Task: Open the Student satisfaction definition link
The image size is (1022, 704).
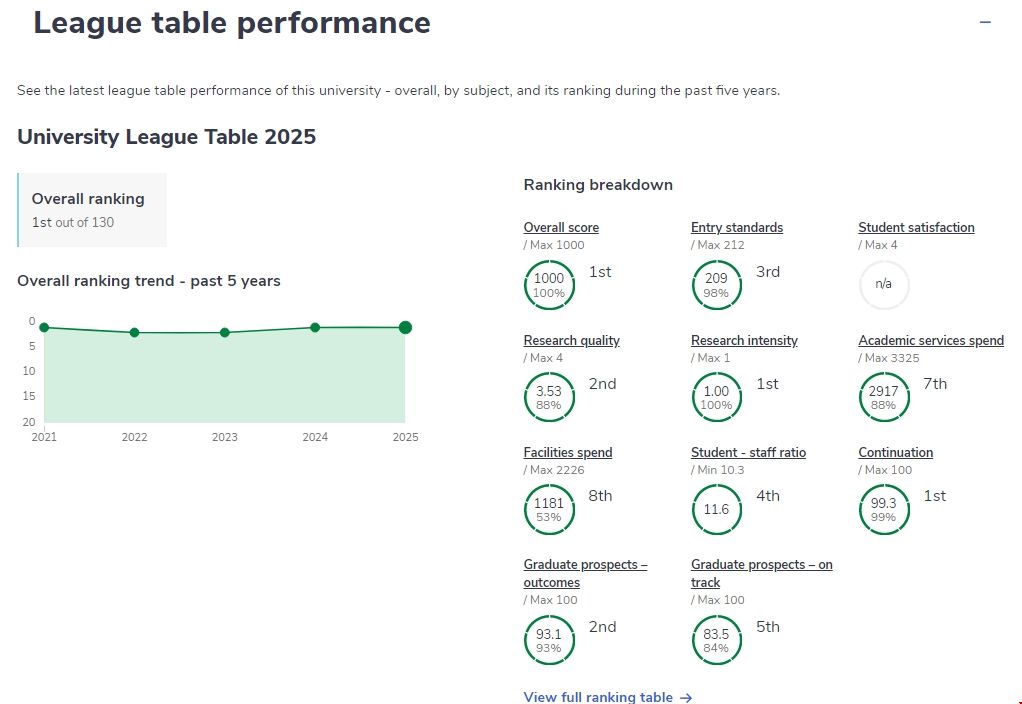Action: point(916,228)
